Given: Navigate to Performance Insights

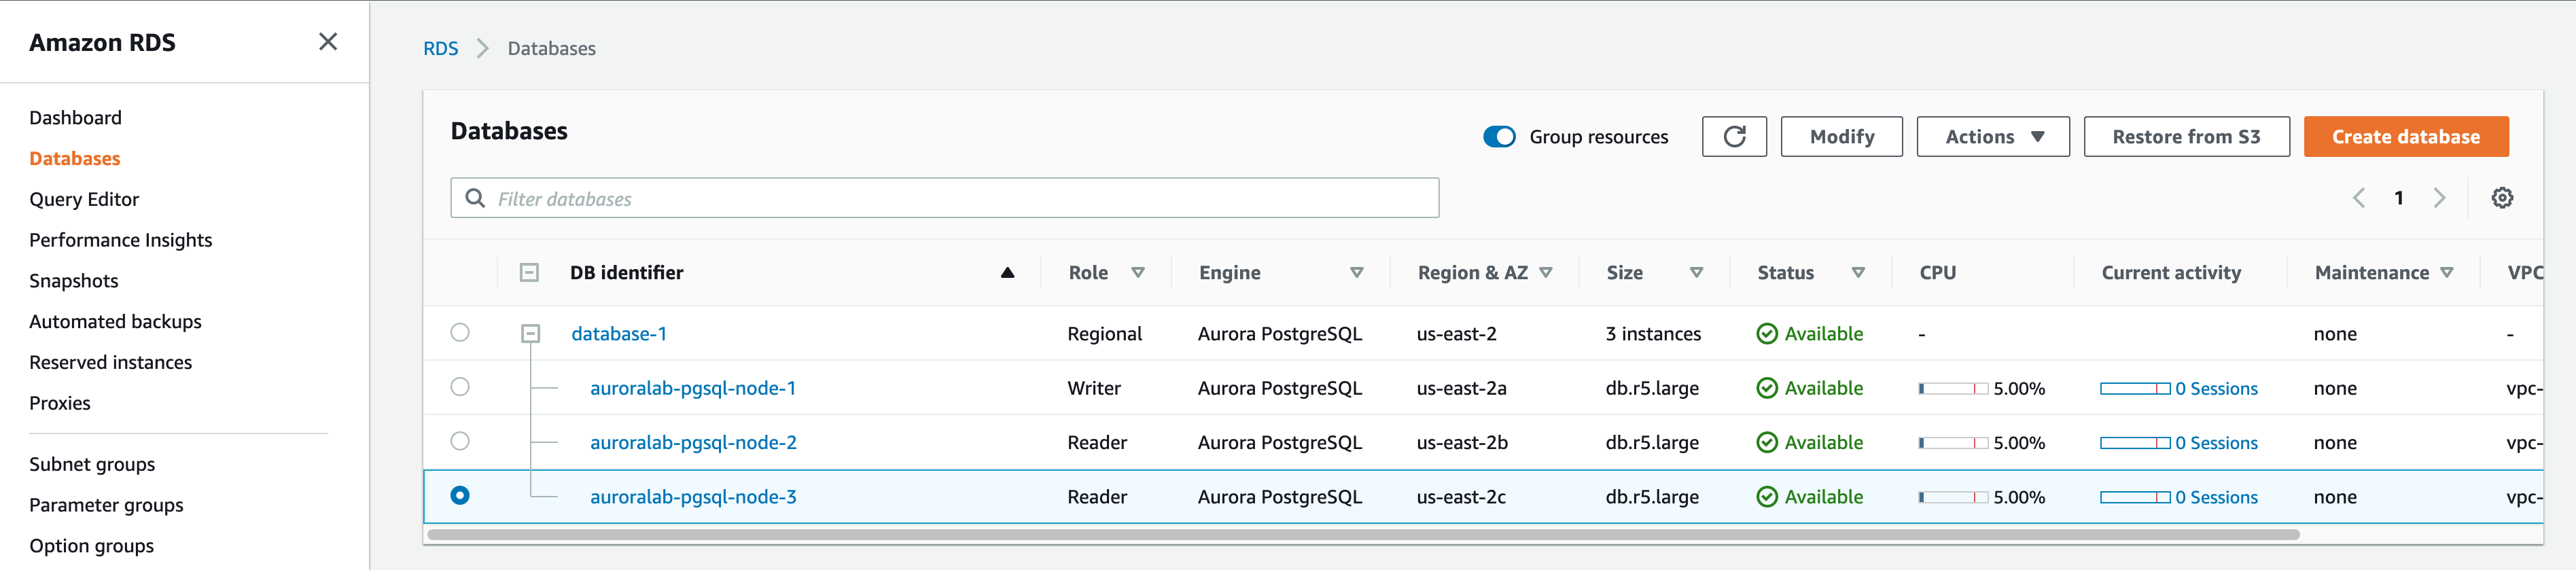Looking at the screenshot, I should 121,240.
